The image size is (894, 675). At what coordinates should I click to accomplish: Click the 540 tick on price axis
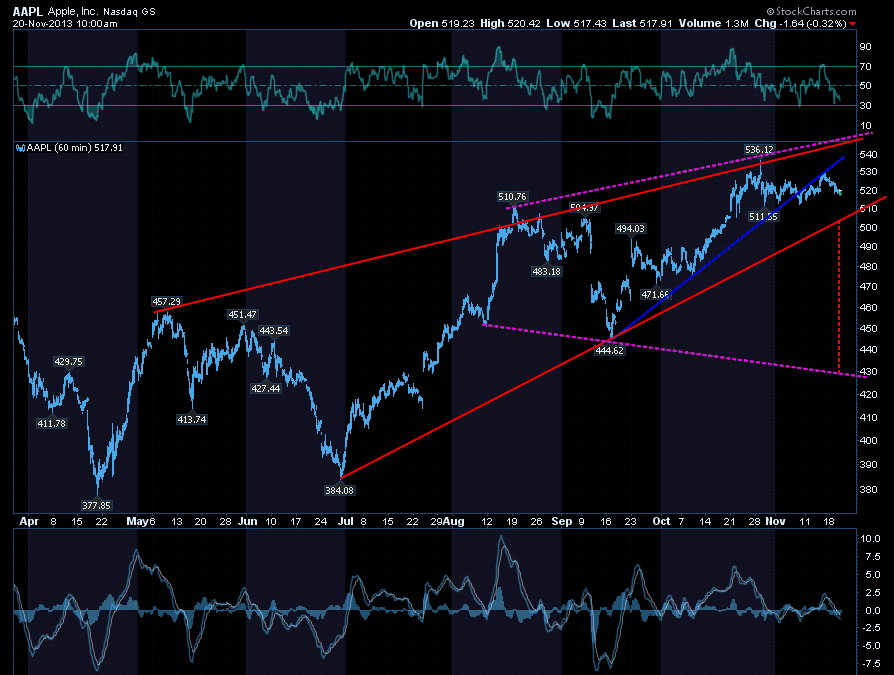tap(868, 154)
